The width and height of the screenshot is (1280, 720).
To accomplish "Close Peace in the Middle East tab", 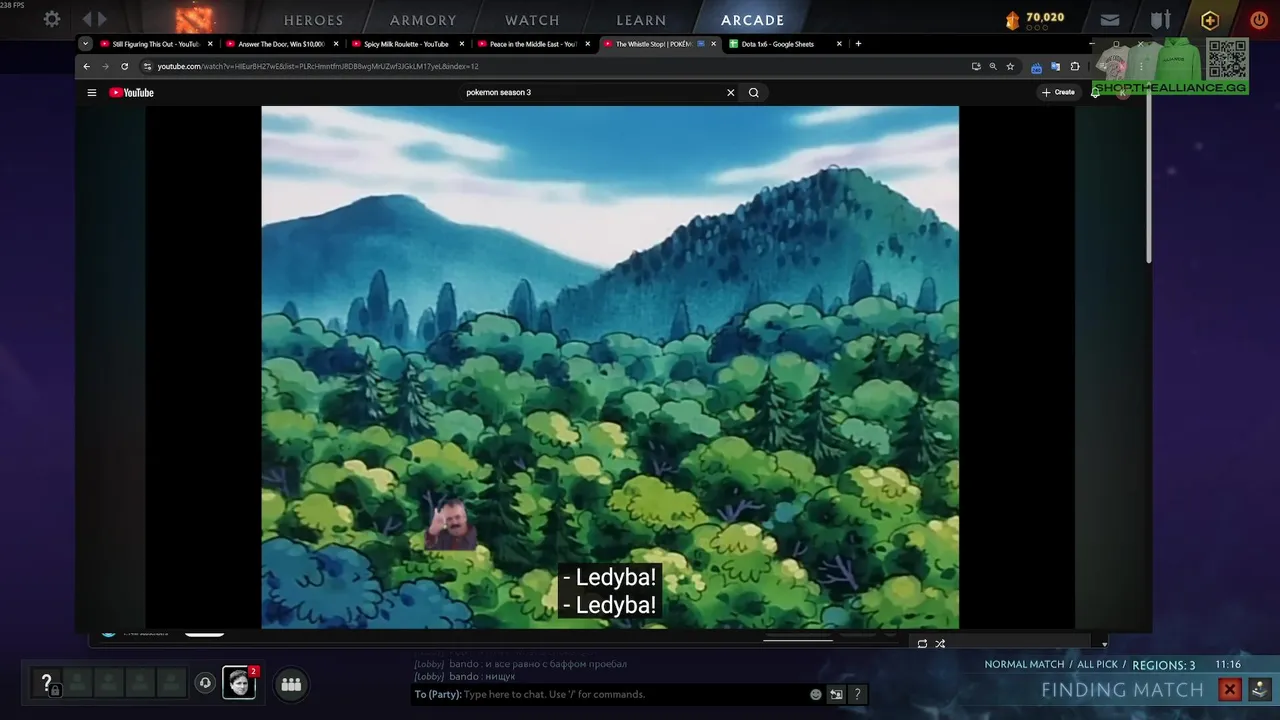I will click(588, 44).
